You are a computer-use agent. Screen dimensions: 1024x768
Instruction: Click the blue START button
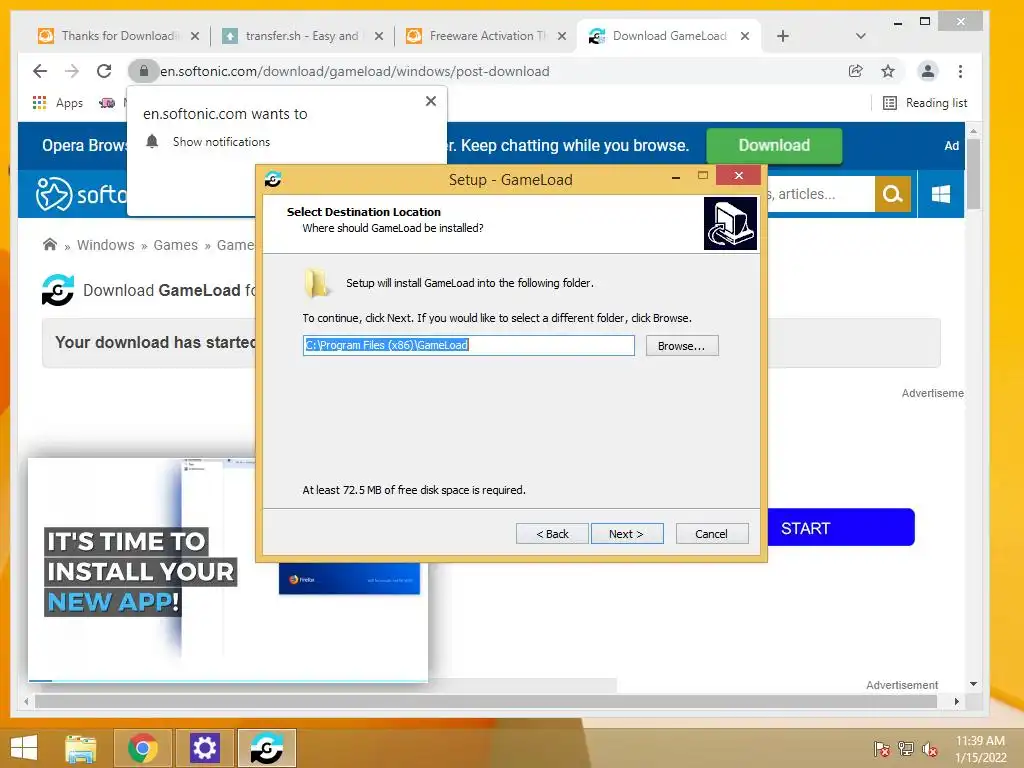coord(841,528)
